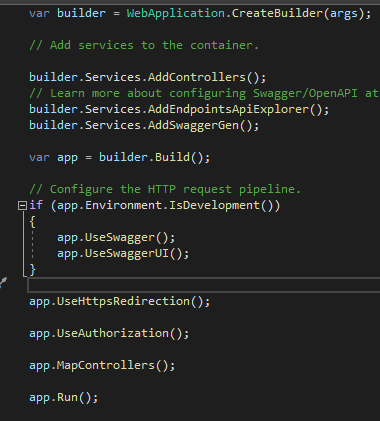Screen dimensions: 380x421
Task: Click 'IsDevelopment()' in the if condition
Action: tap(221, 205)
